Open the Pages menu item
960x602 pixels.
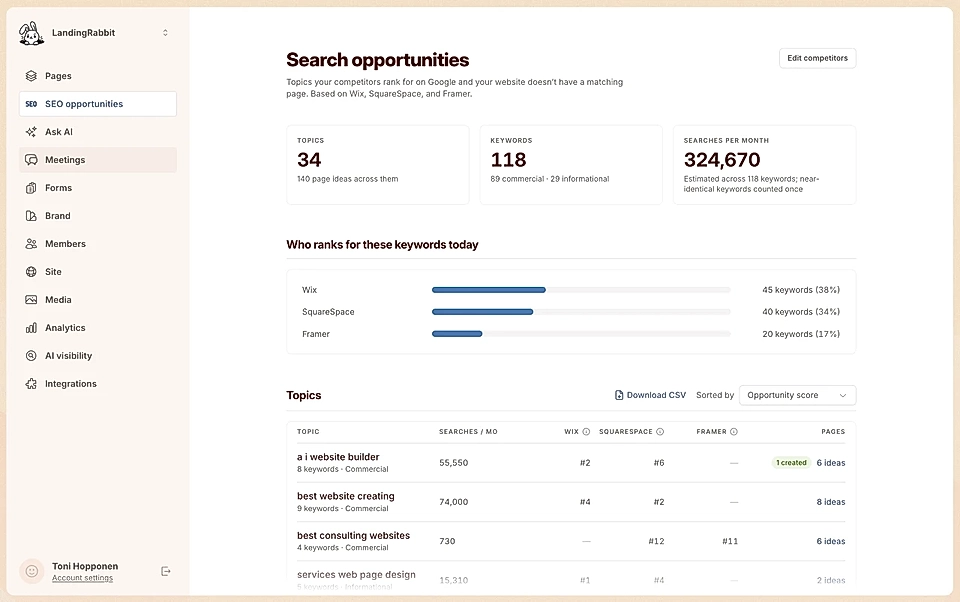[x=98, y=76]
